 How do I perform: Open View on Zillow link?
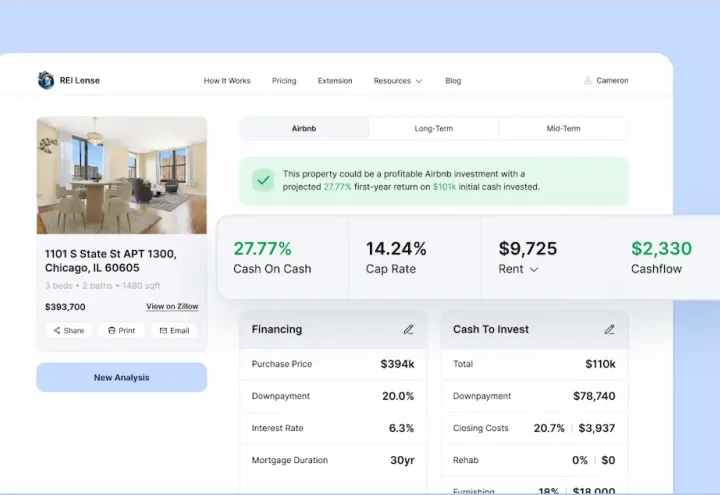172,306
